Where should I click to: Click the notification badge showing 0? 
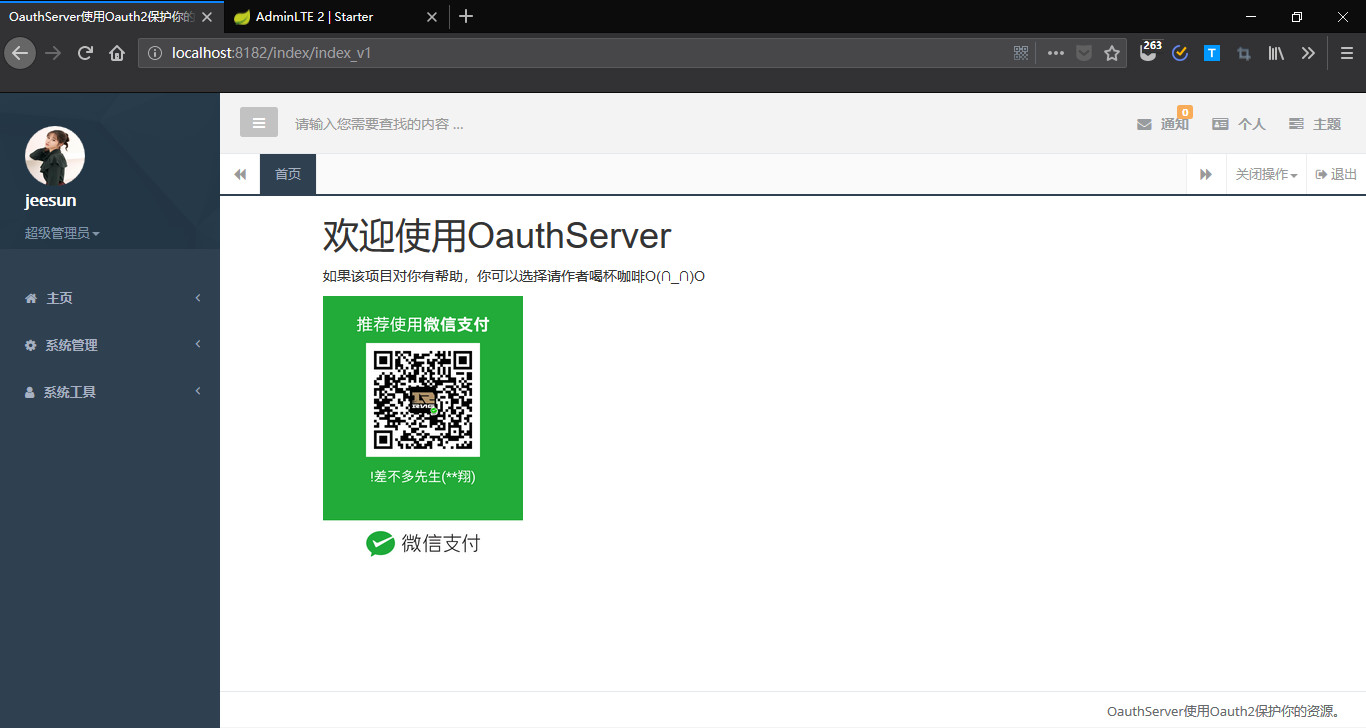click(1185, 113)
